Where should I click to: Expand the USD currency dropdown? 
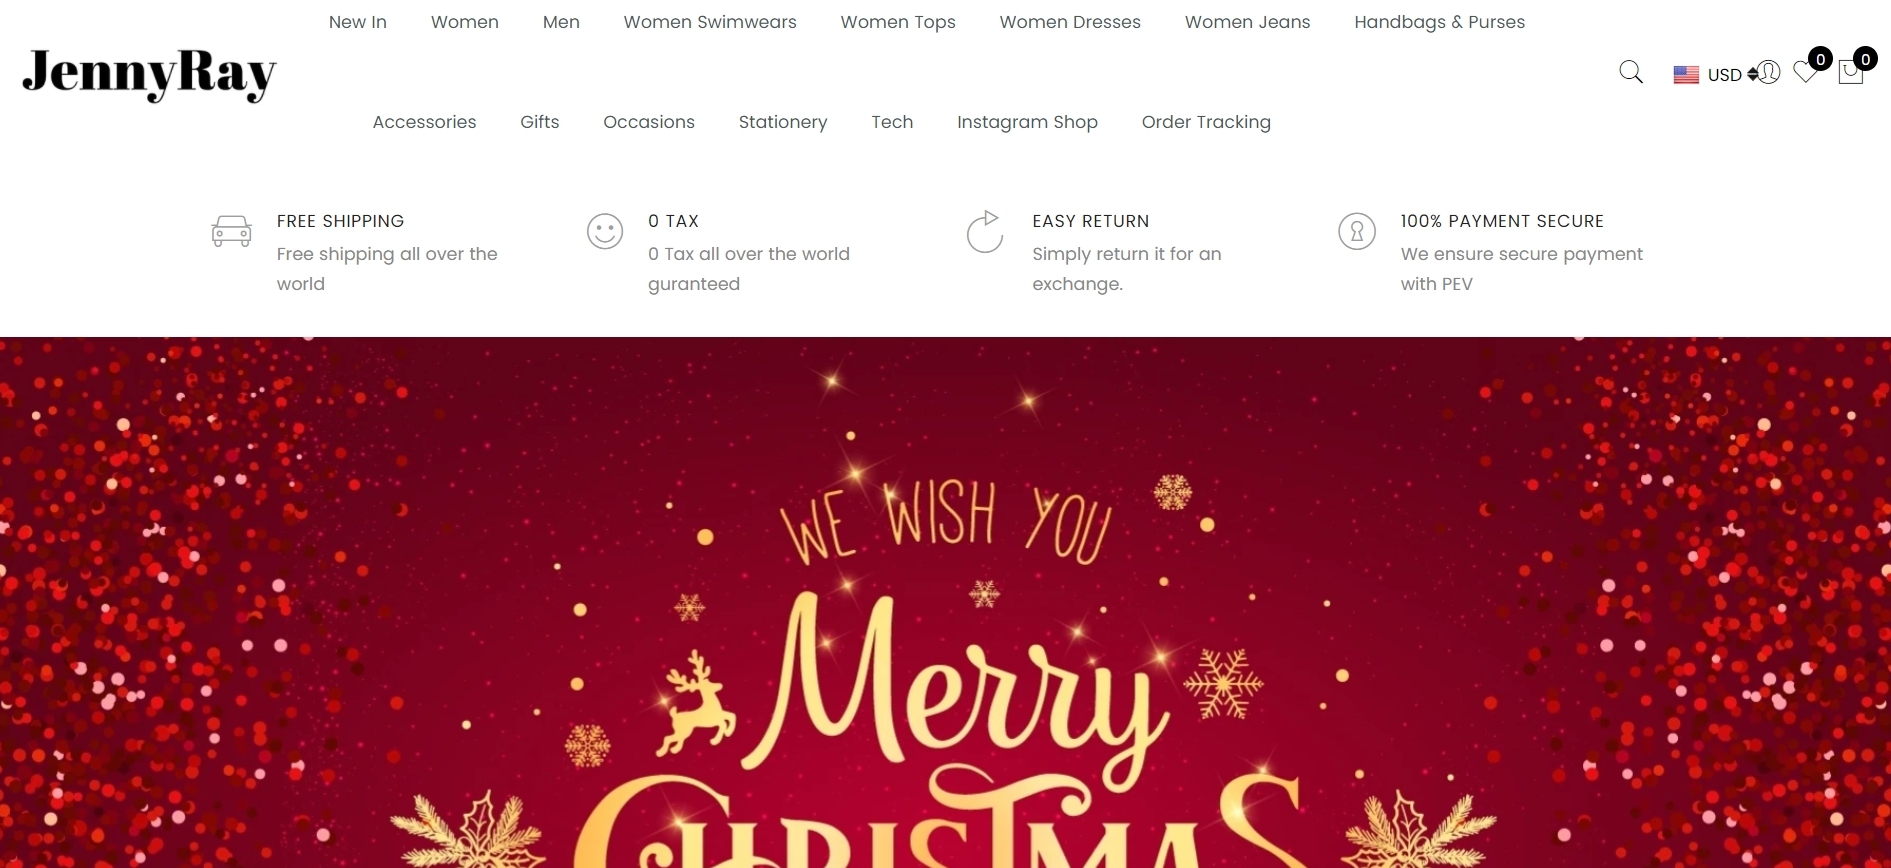1730,75
